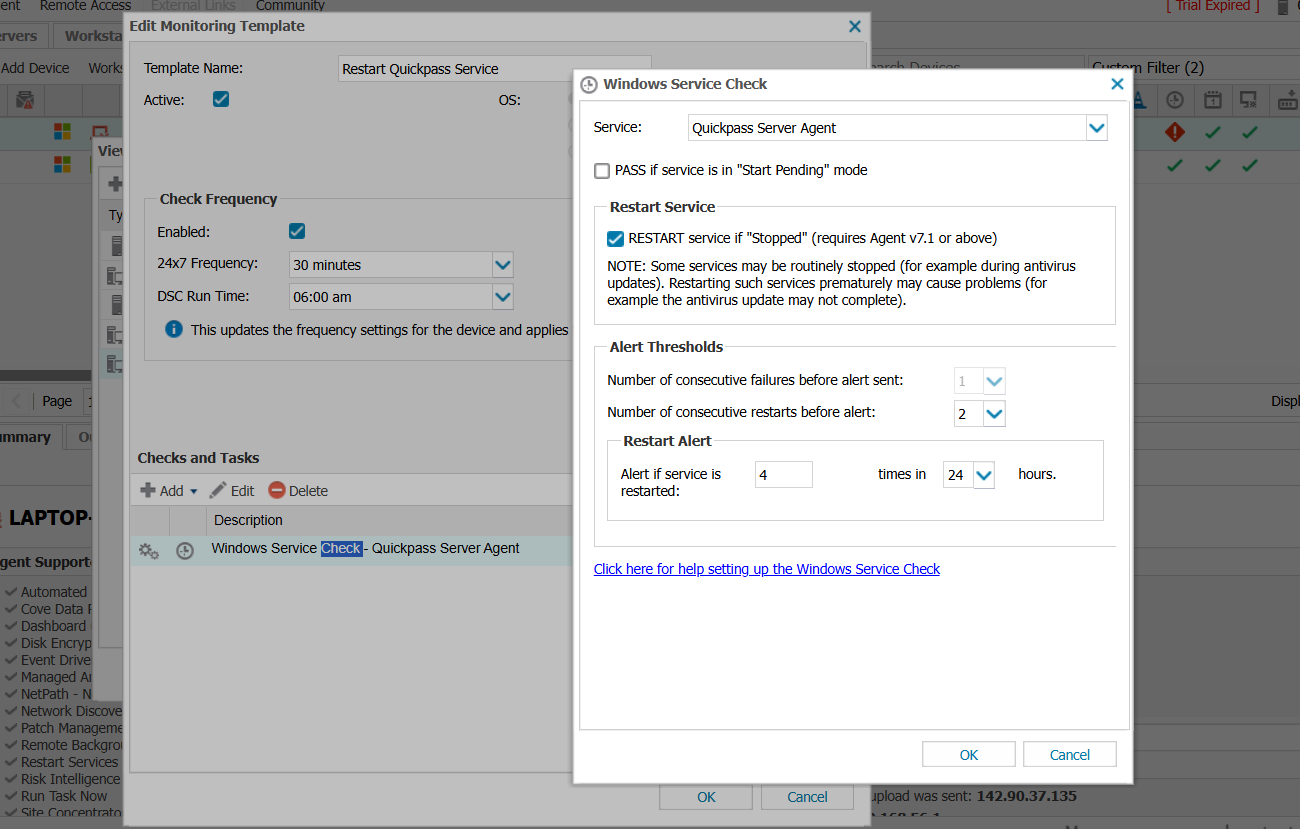The height and width of the screenshot is (829, 1300).
Task: Click the Checks and Tasks heading
Action: (x=198, y=458)
